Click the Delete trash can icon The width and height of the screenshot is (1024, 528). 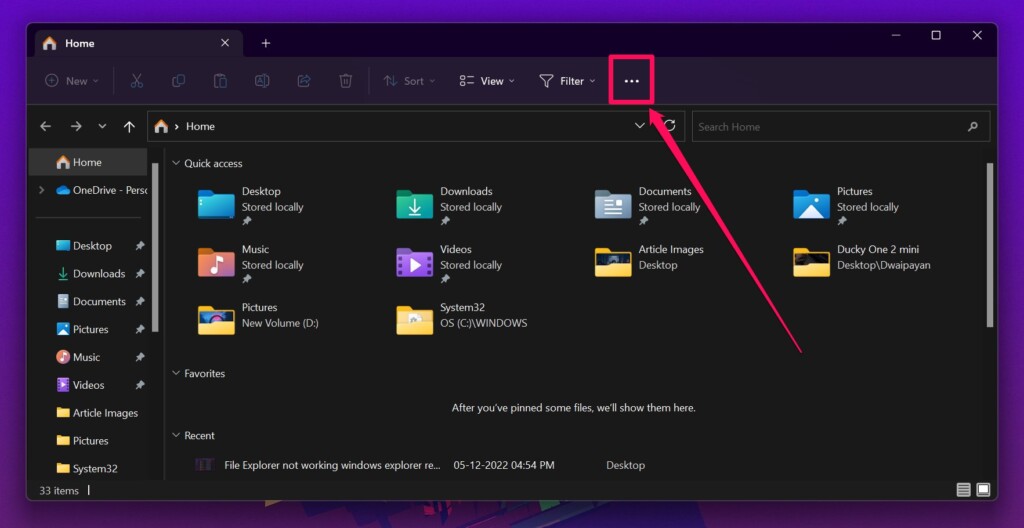pos(345,81)
